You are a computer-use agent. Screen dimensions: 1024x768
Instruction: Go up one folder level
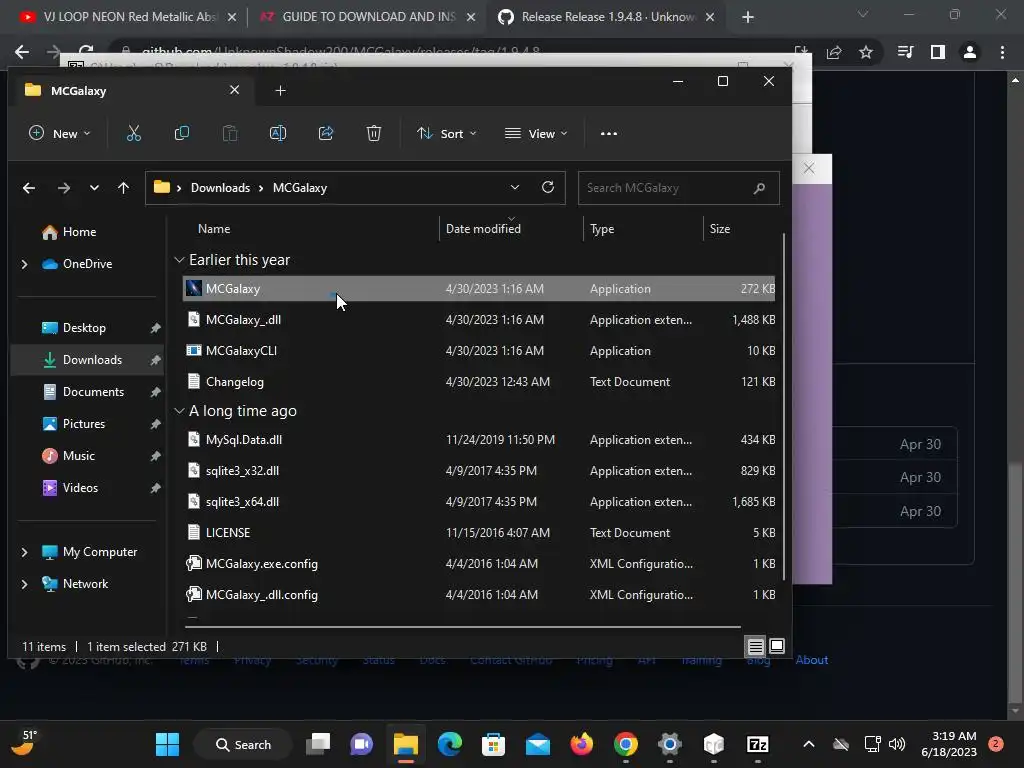(123, 188)
